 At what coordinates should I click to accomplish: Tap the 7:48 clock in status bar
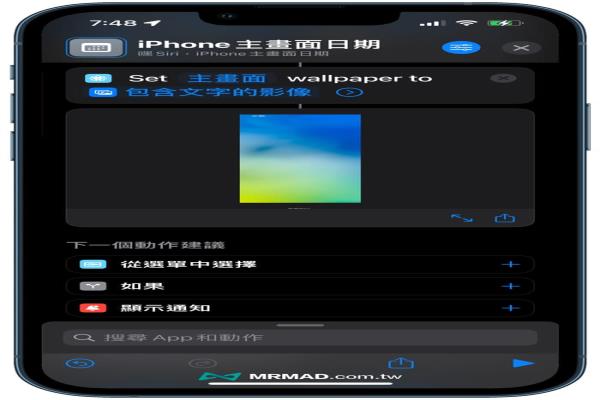point(113,23)
